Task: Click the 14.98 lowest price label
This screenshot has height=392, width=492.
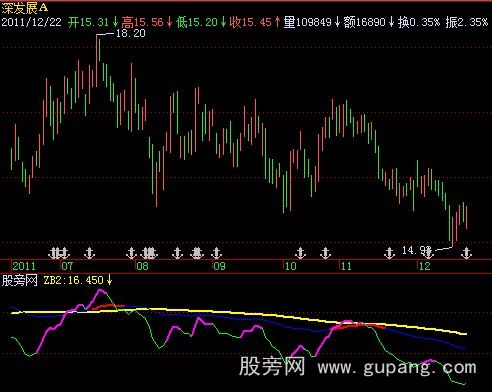Action: (417, 250)
